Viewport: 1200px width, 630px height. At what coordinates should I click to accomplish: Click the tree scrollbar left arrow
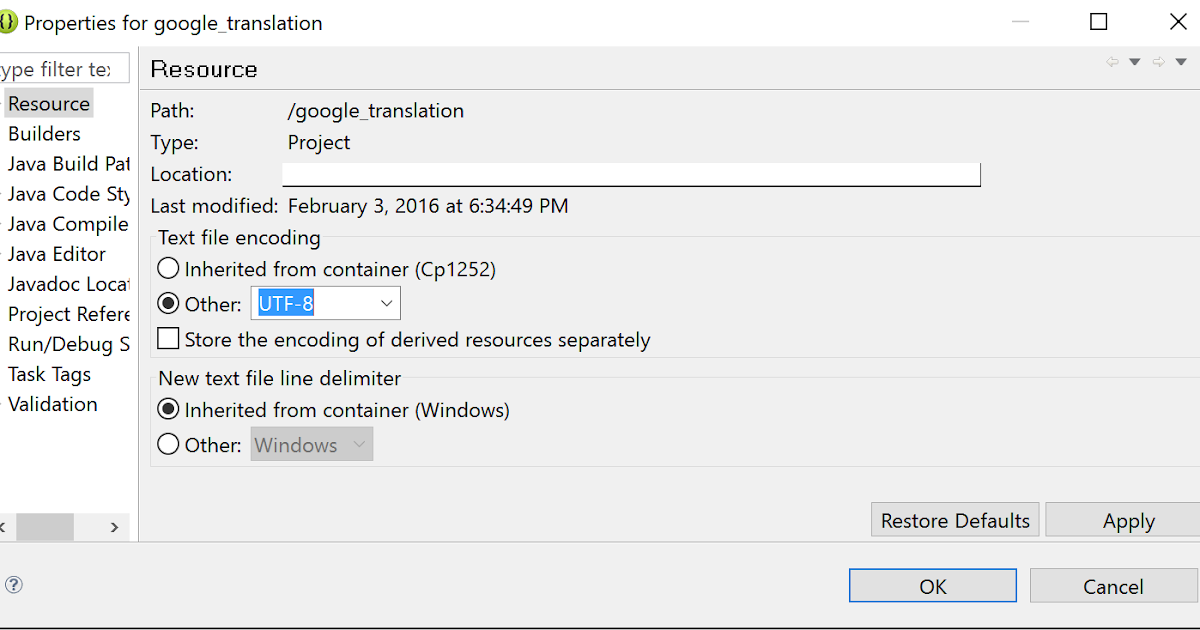pyautogui.click(x=4, y=526)
